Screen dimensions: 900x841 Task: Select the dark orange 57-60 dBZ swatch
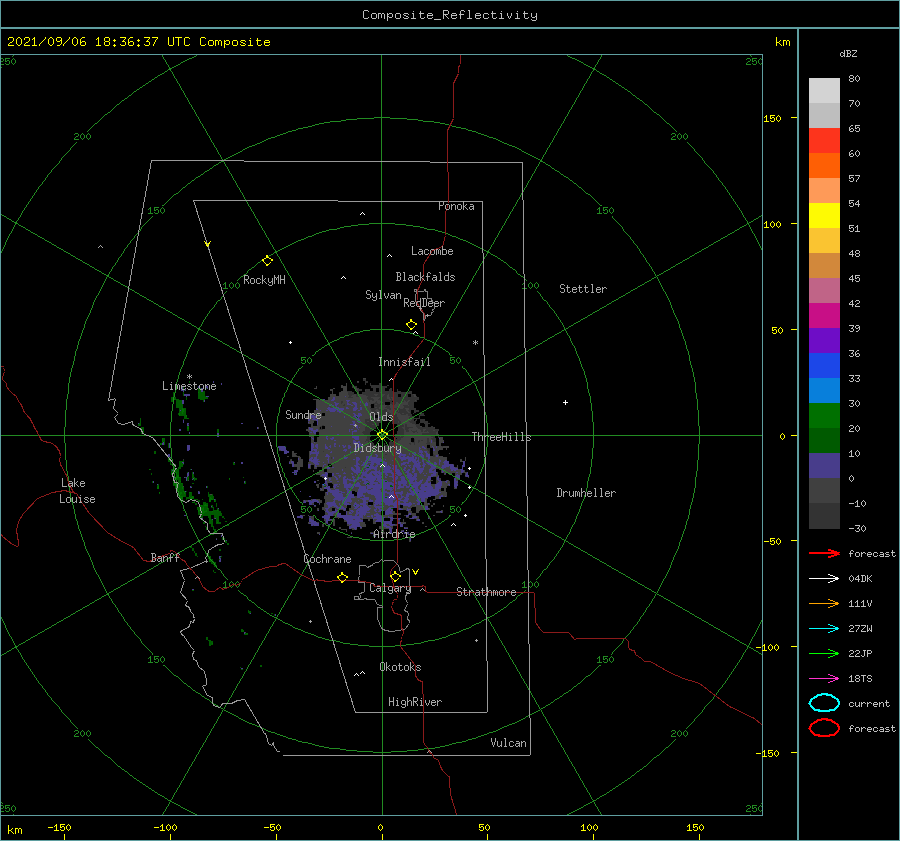(x=824, y=165)
